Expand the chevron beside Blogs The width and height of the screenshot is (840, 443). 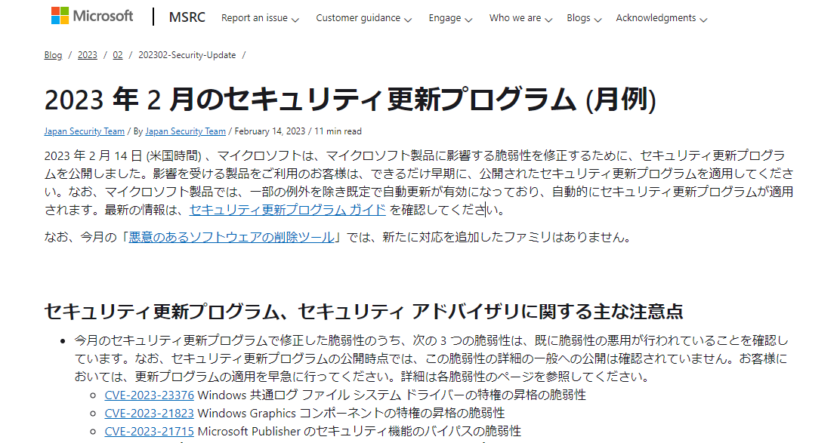pos(598,19)
